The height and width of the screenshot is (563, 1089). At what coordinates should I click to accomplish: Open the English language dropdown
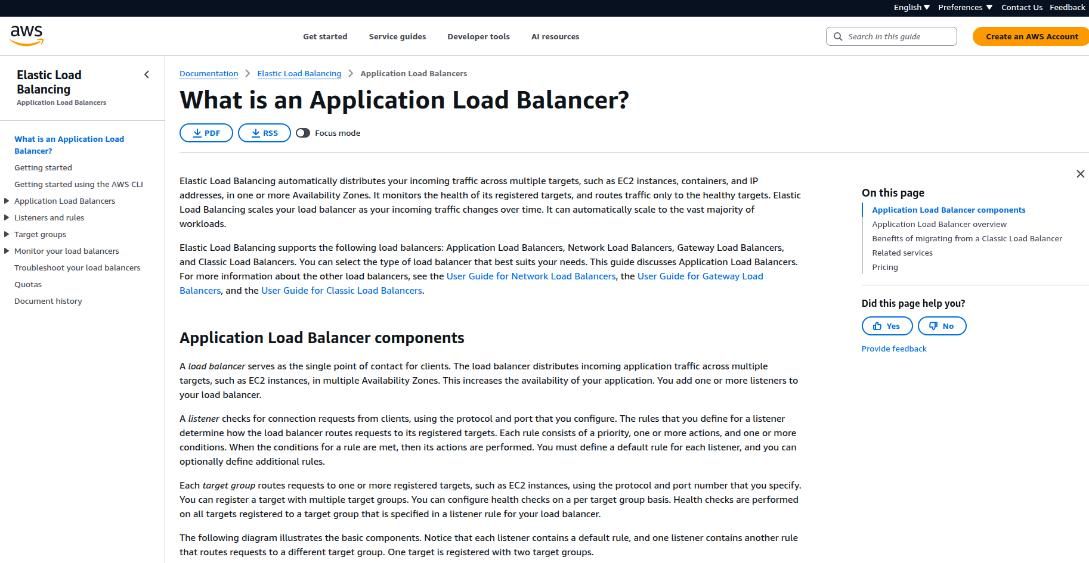(911, 8)
